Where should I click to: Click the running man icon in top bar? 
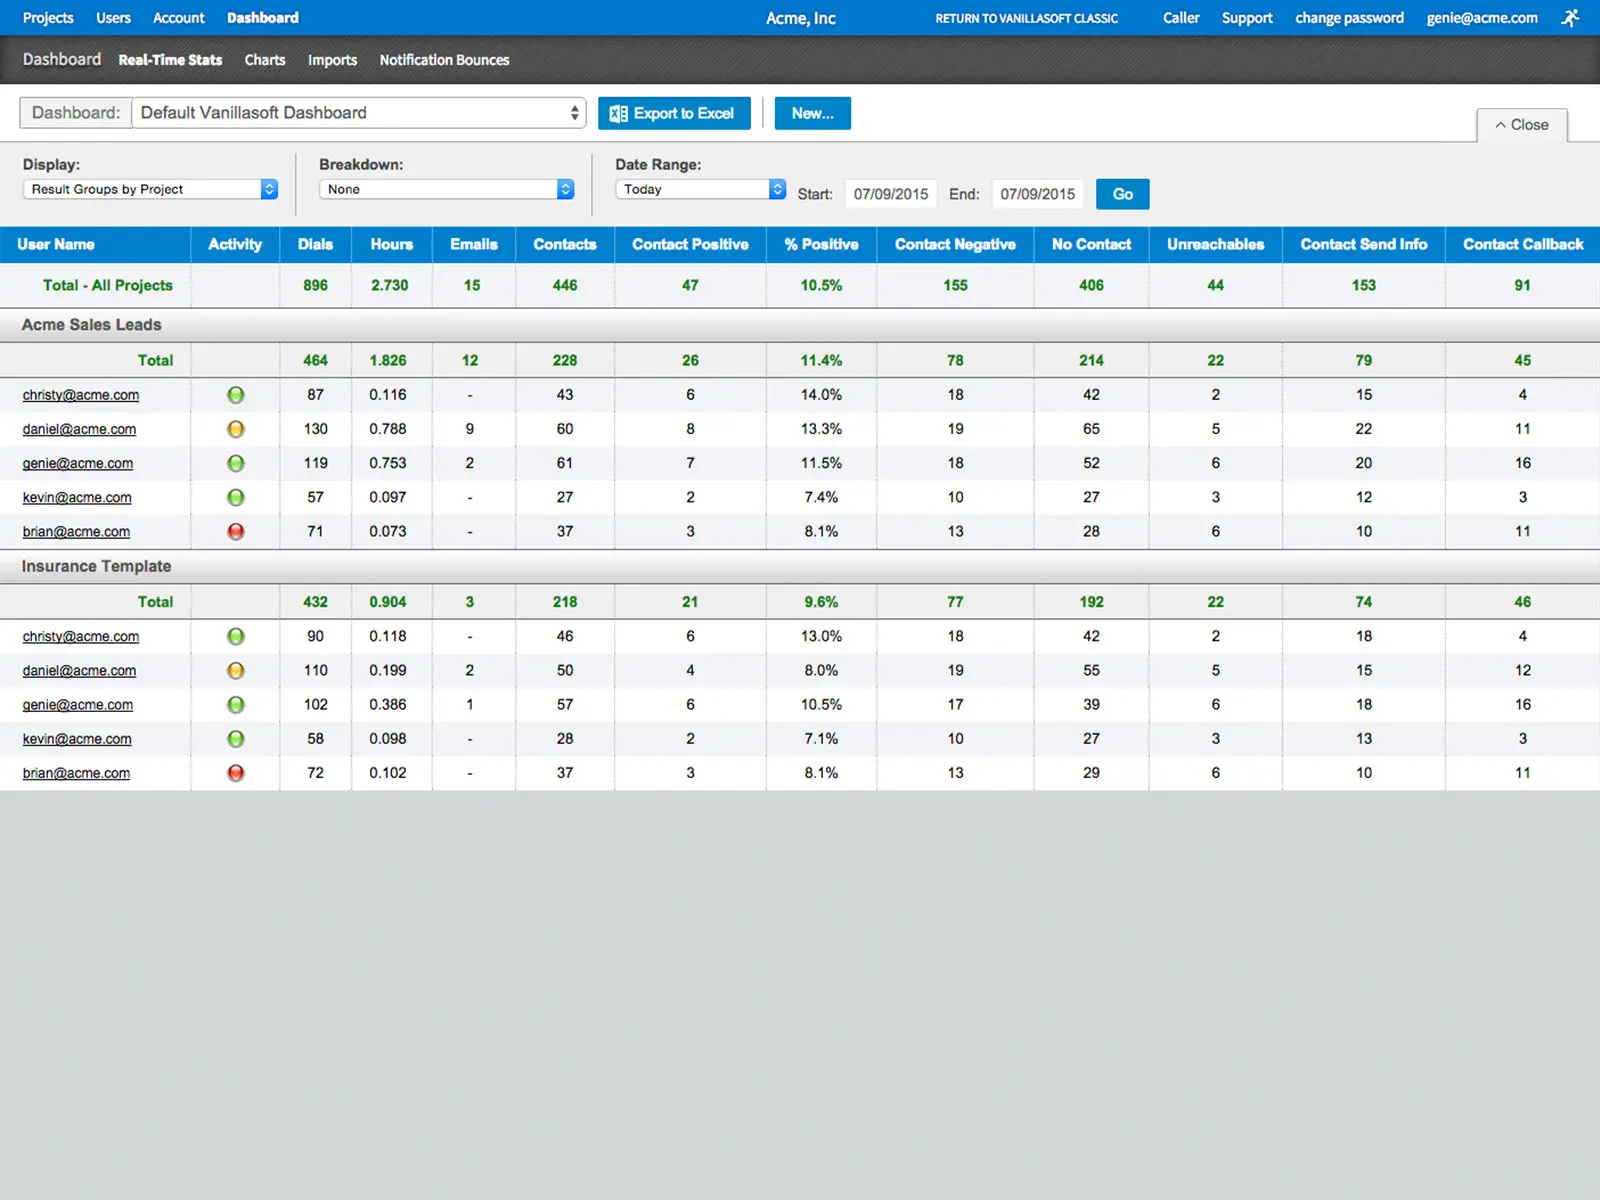tap(1571, 18)
